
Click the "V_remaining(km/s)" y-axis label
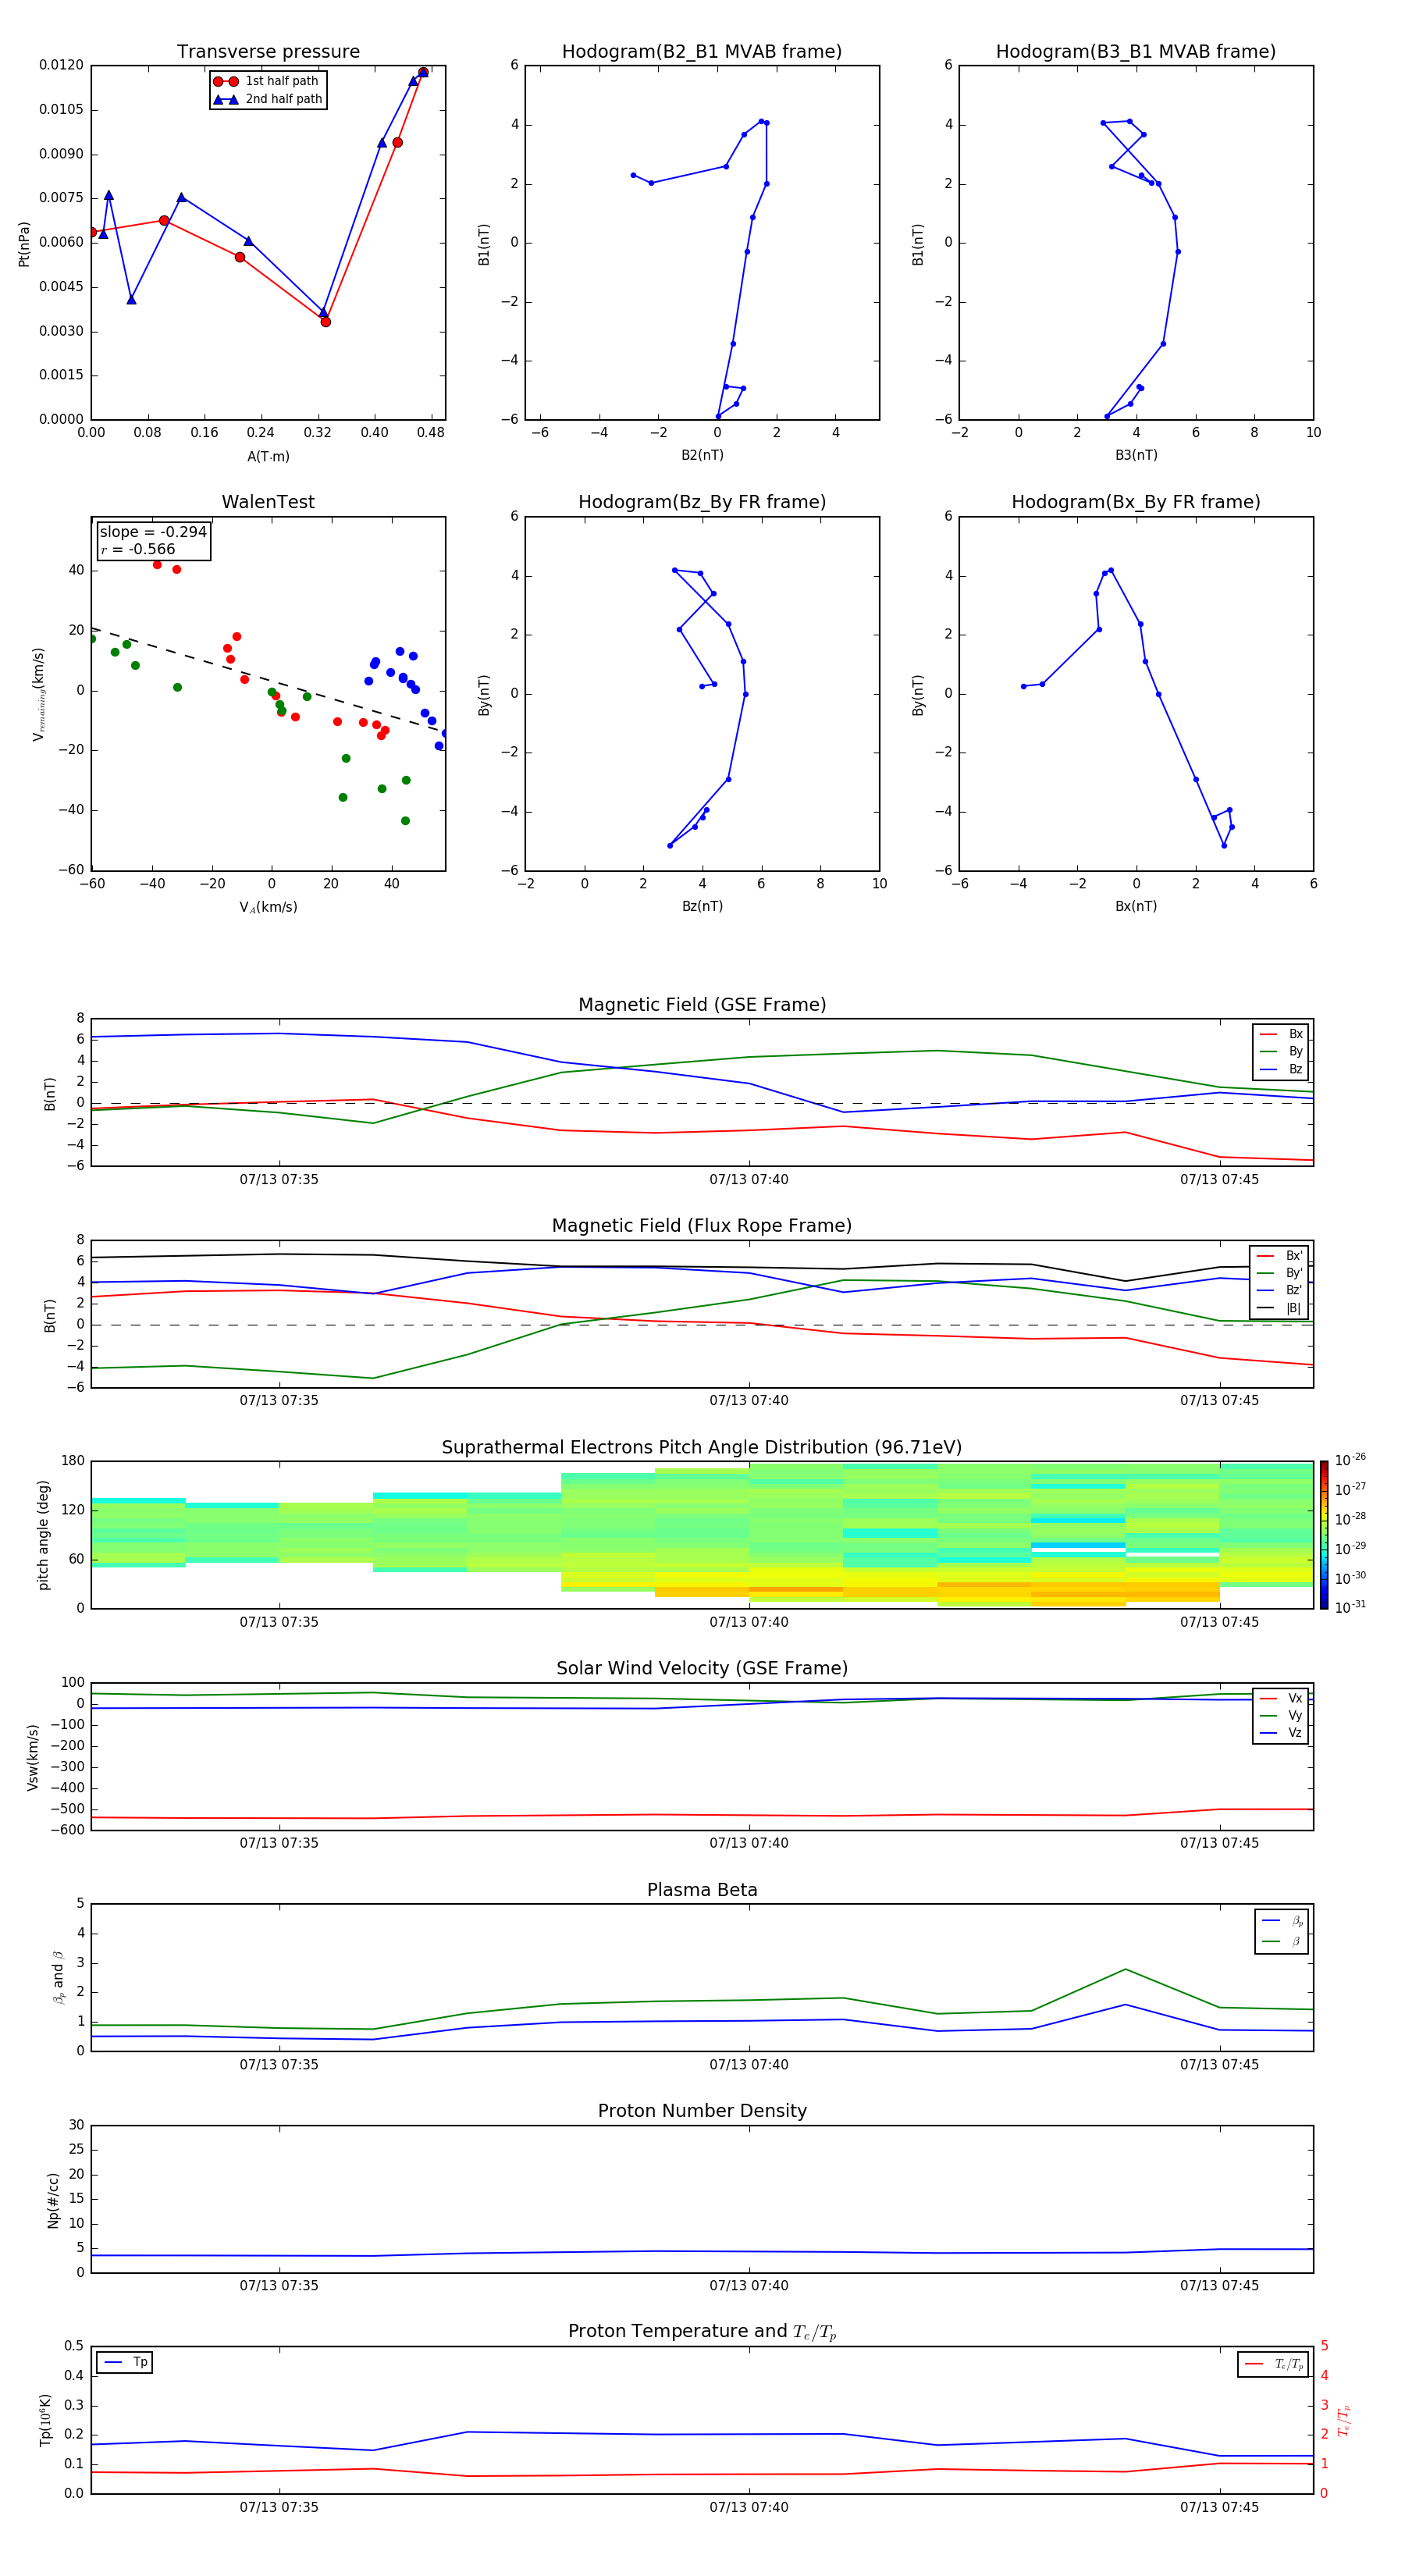(x=39, y=694)
